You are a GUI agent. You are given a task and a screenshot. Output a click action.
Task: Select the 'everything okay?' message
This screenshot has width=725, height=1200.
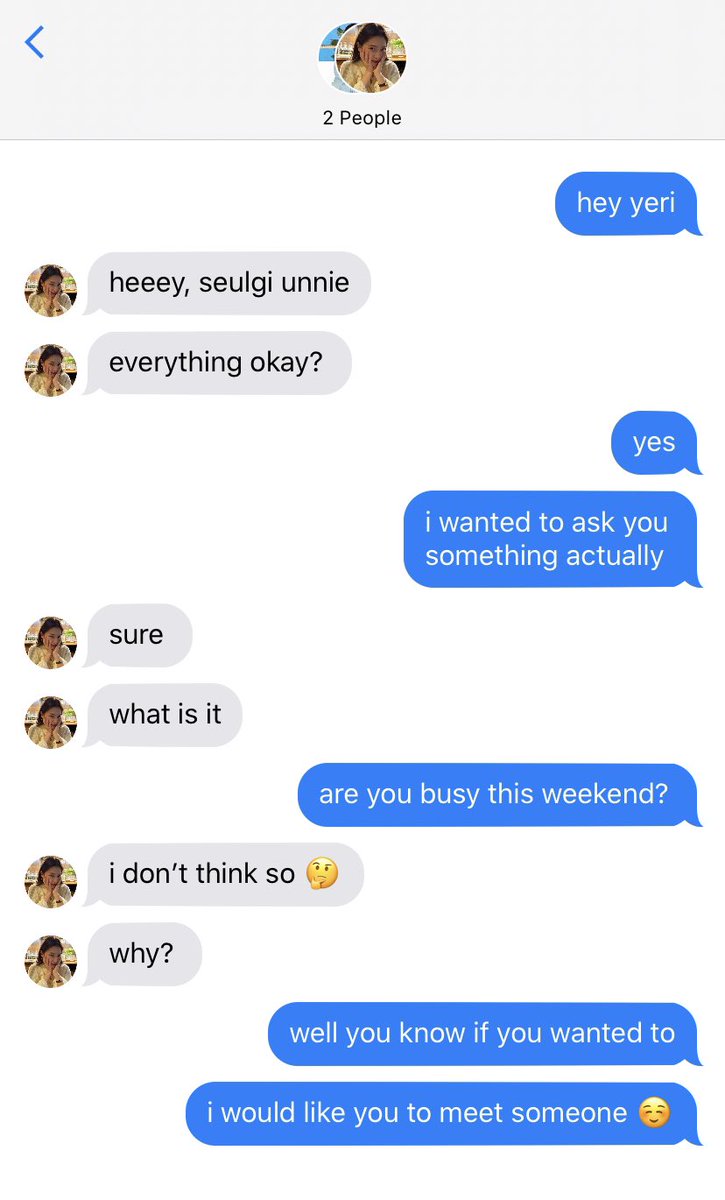click(217, 363)
